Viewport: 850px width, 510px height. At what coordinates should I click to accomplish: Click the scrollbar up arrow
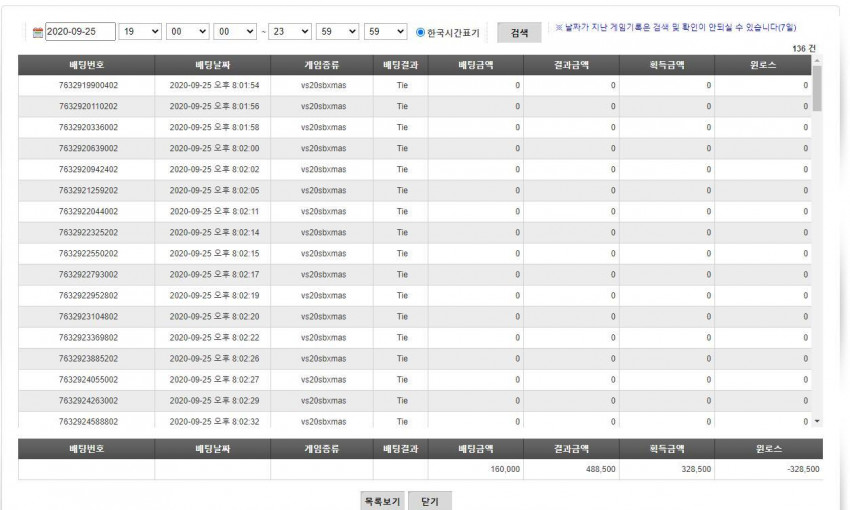tap(817, 60)
